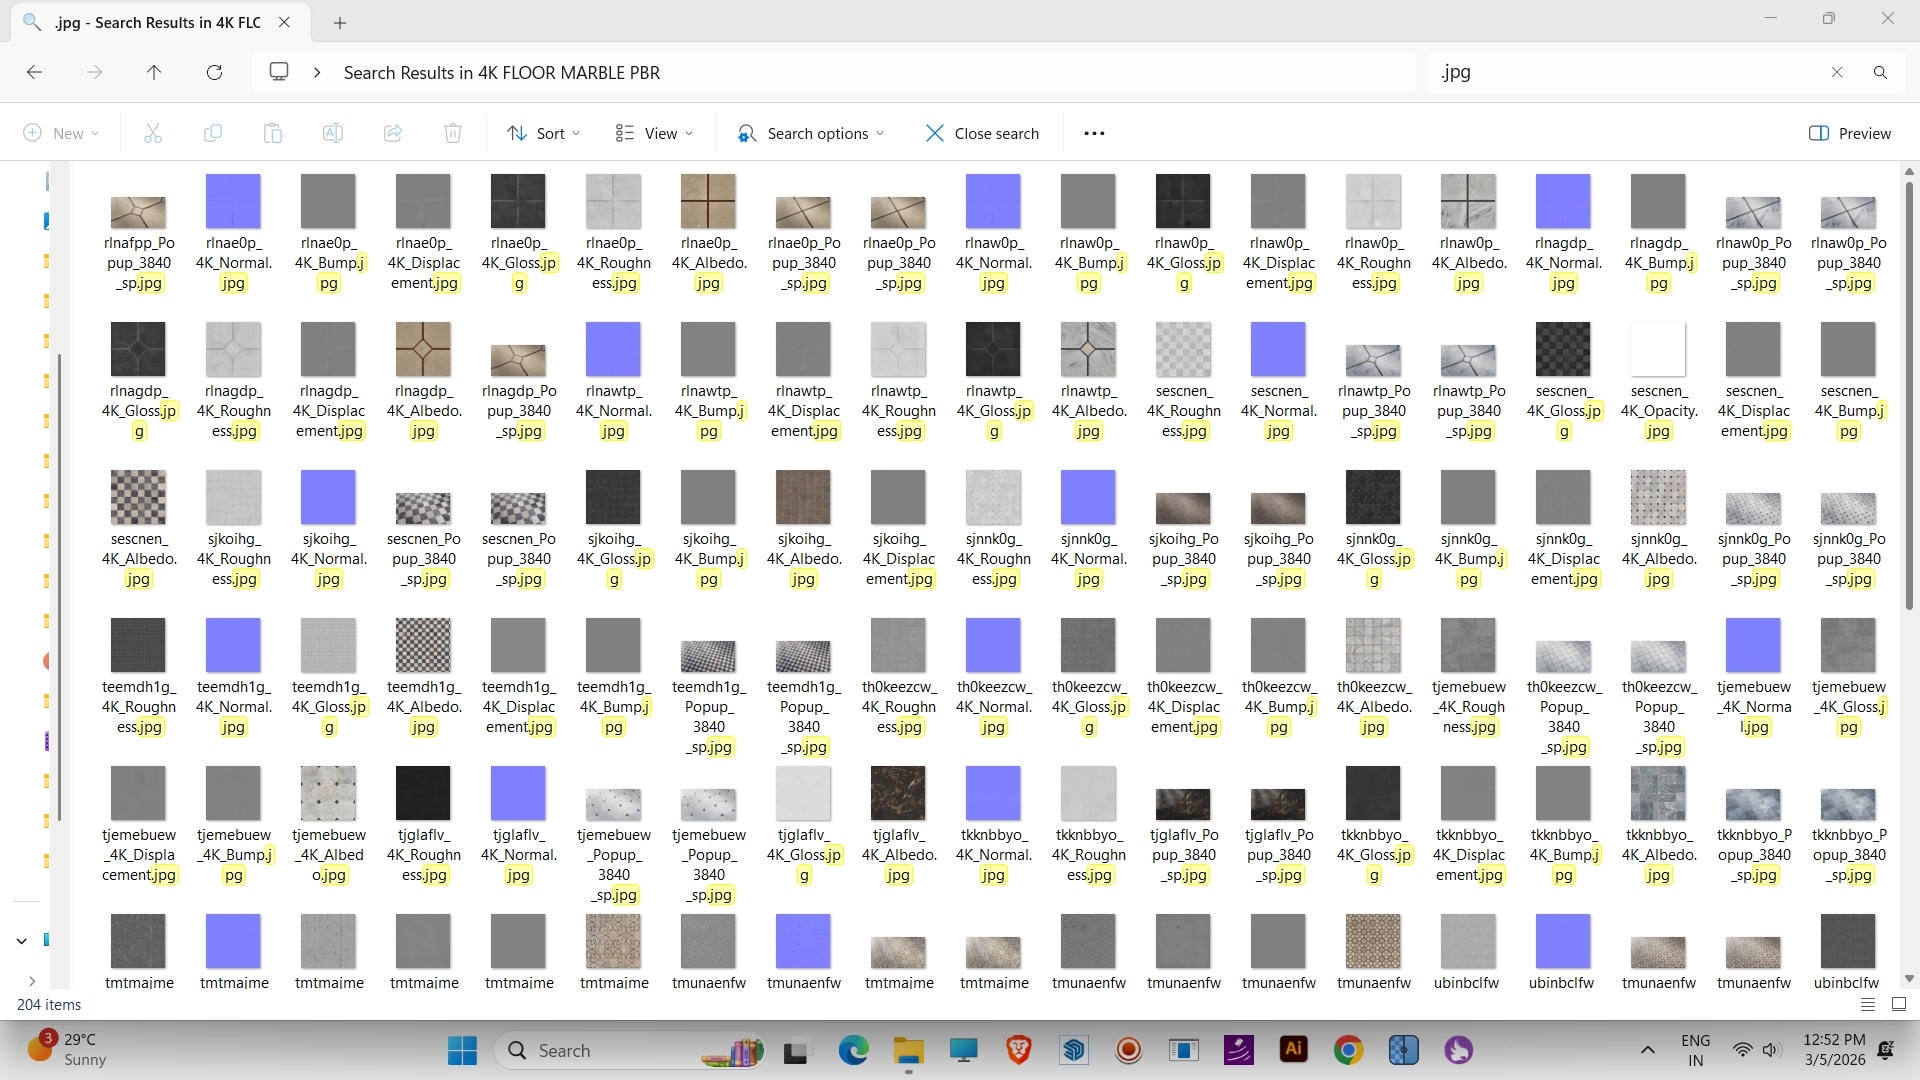1920x1080 pixels.
Task: Select the sescnen_4K_Opacity.jpg white thumbnail
Action: (x=1657, y=348)
